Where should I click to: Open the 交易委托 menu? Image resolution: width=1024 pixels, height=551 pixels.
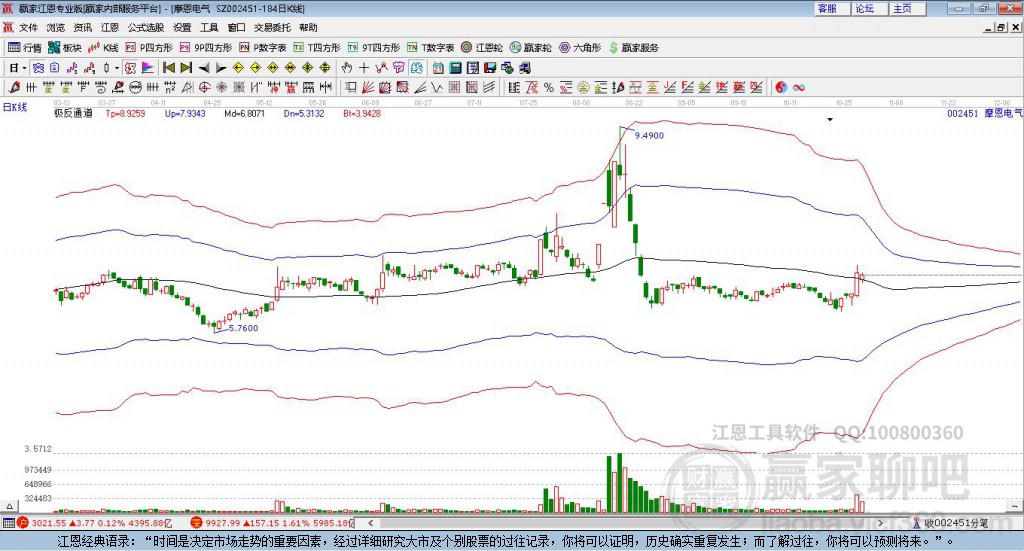[272, 27]
